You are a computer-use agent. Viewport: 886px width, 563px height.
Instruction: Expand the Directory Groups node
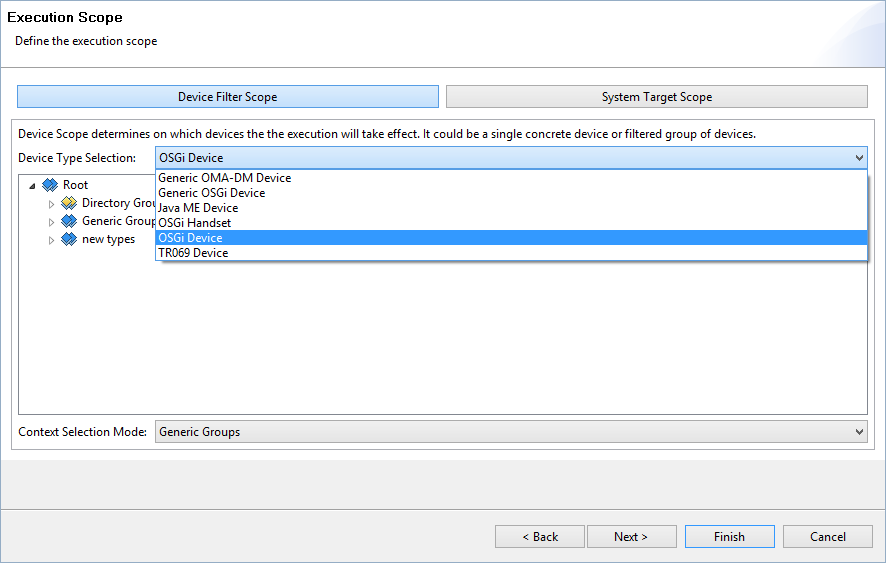click(x=51, y=204)
